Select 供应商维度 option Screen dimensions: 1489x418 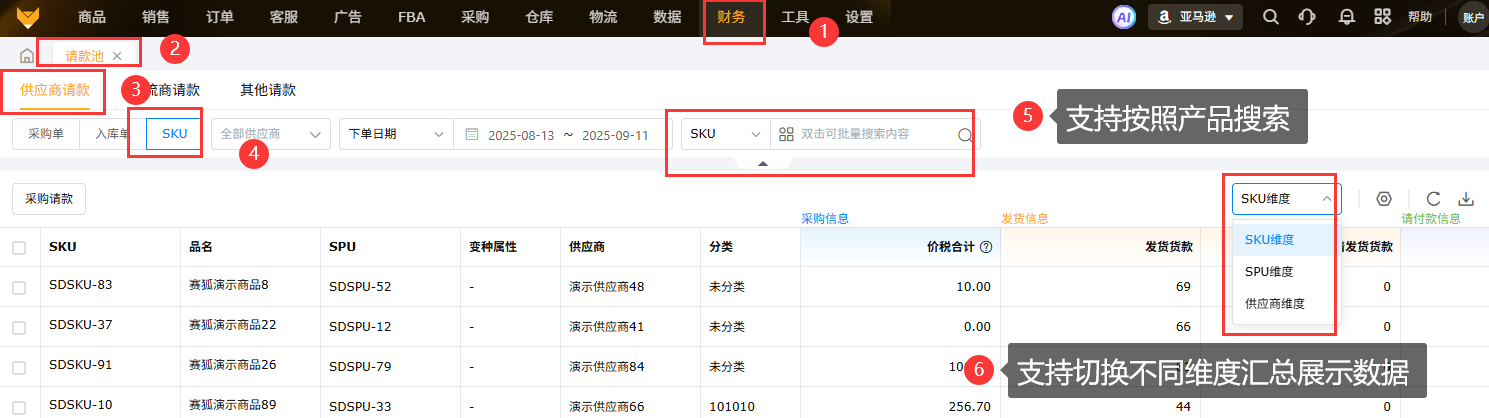(1284, 303)
